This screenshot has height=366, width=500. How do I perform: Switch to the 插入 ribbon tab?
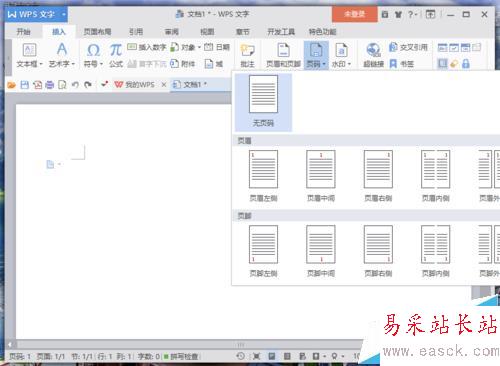pos(59,32)
